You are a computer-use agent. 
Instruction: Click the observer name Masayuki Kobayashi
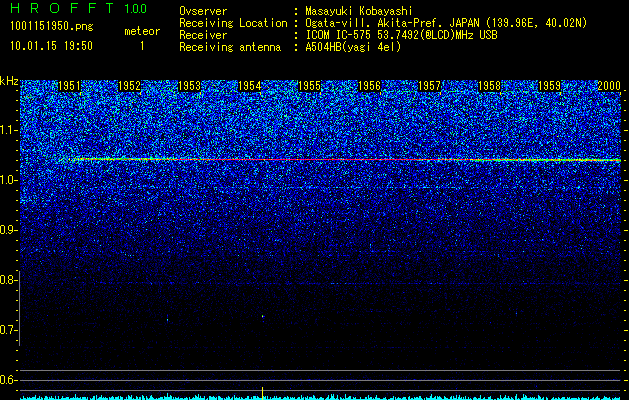[x=359, y=11]
